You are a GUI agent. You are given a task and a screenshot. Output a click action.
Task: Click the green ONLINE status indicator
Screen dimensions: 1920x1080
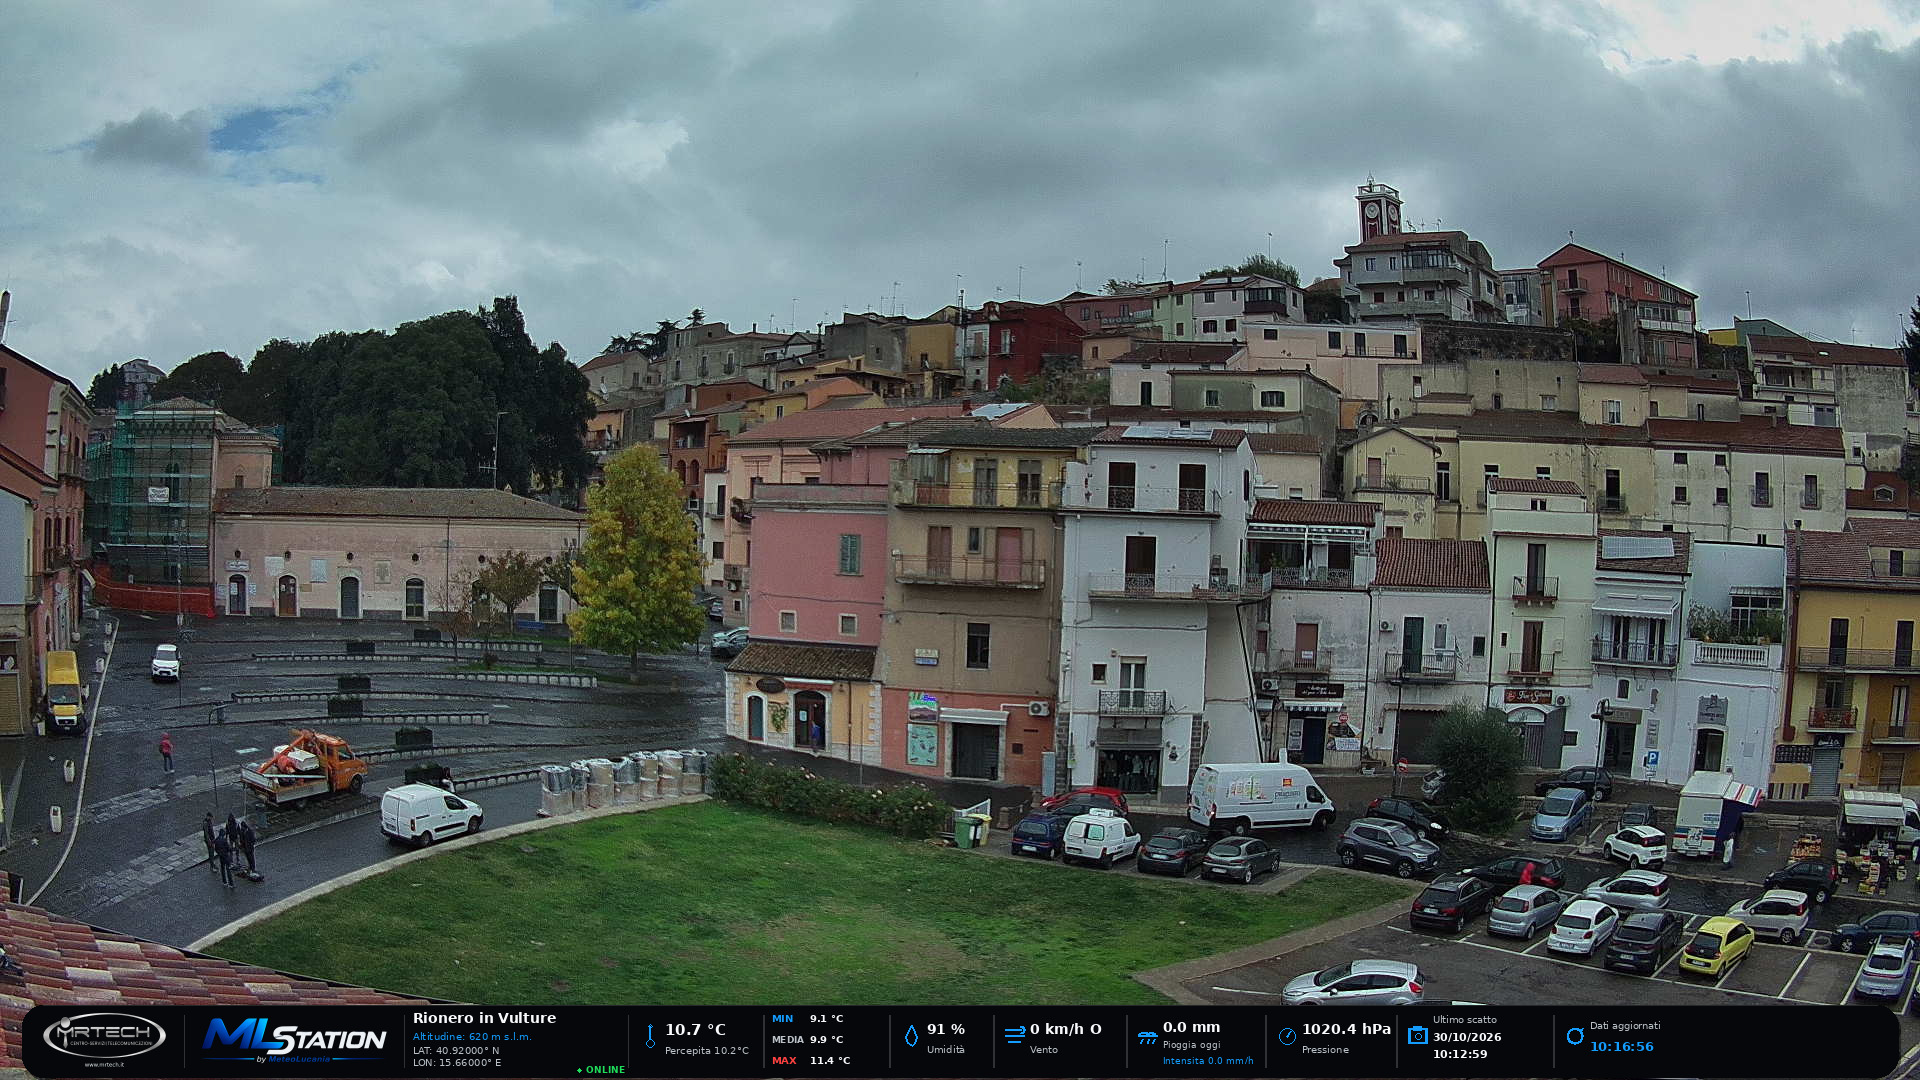click(601, 1070)
